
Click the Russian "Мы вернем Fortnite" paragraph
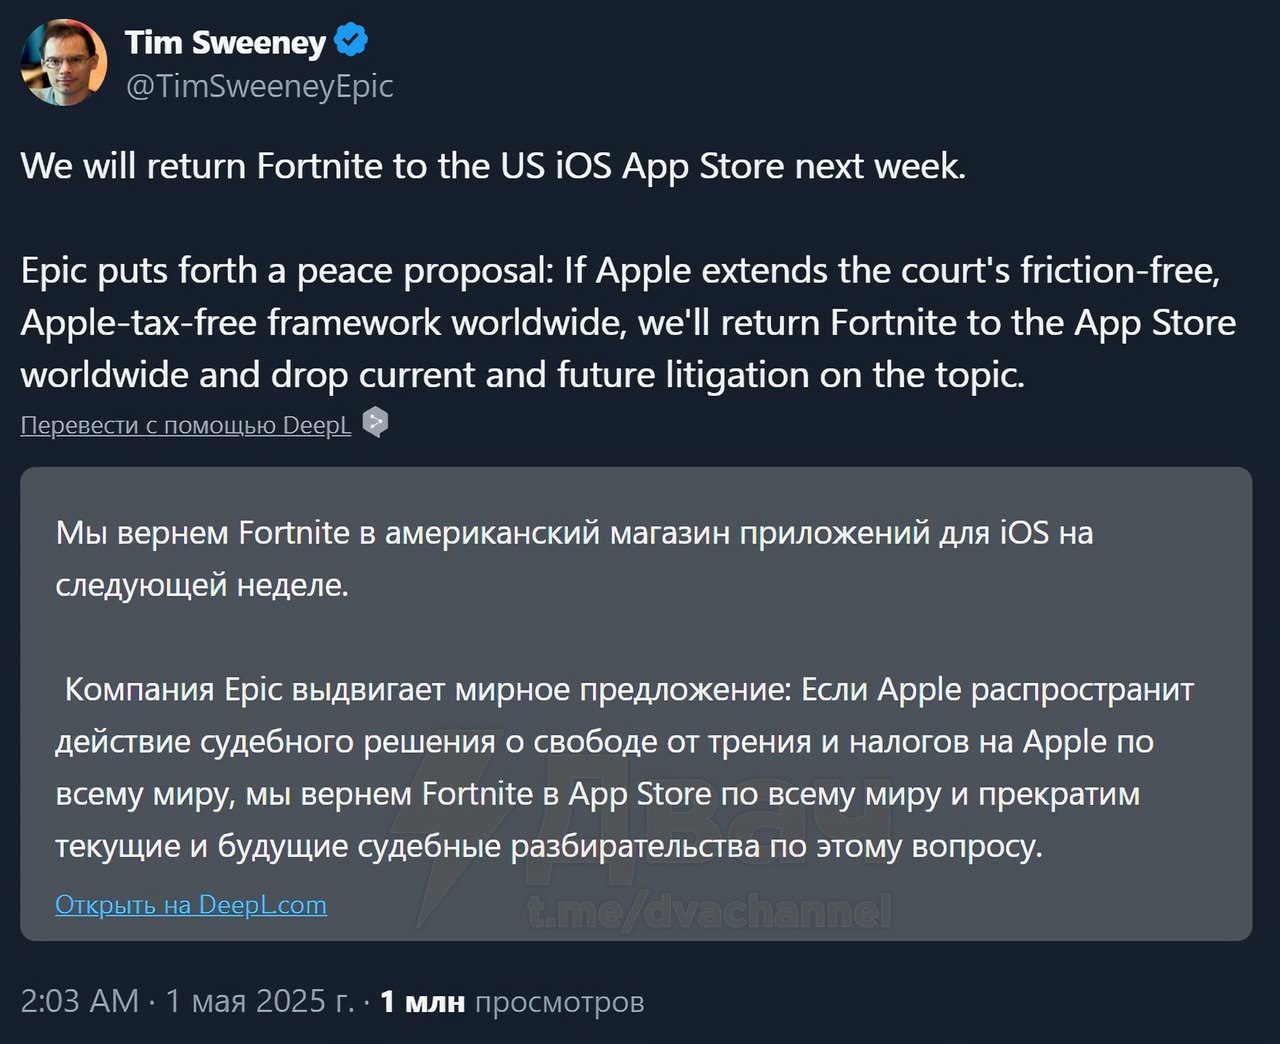click(574, 558)
